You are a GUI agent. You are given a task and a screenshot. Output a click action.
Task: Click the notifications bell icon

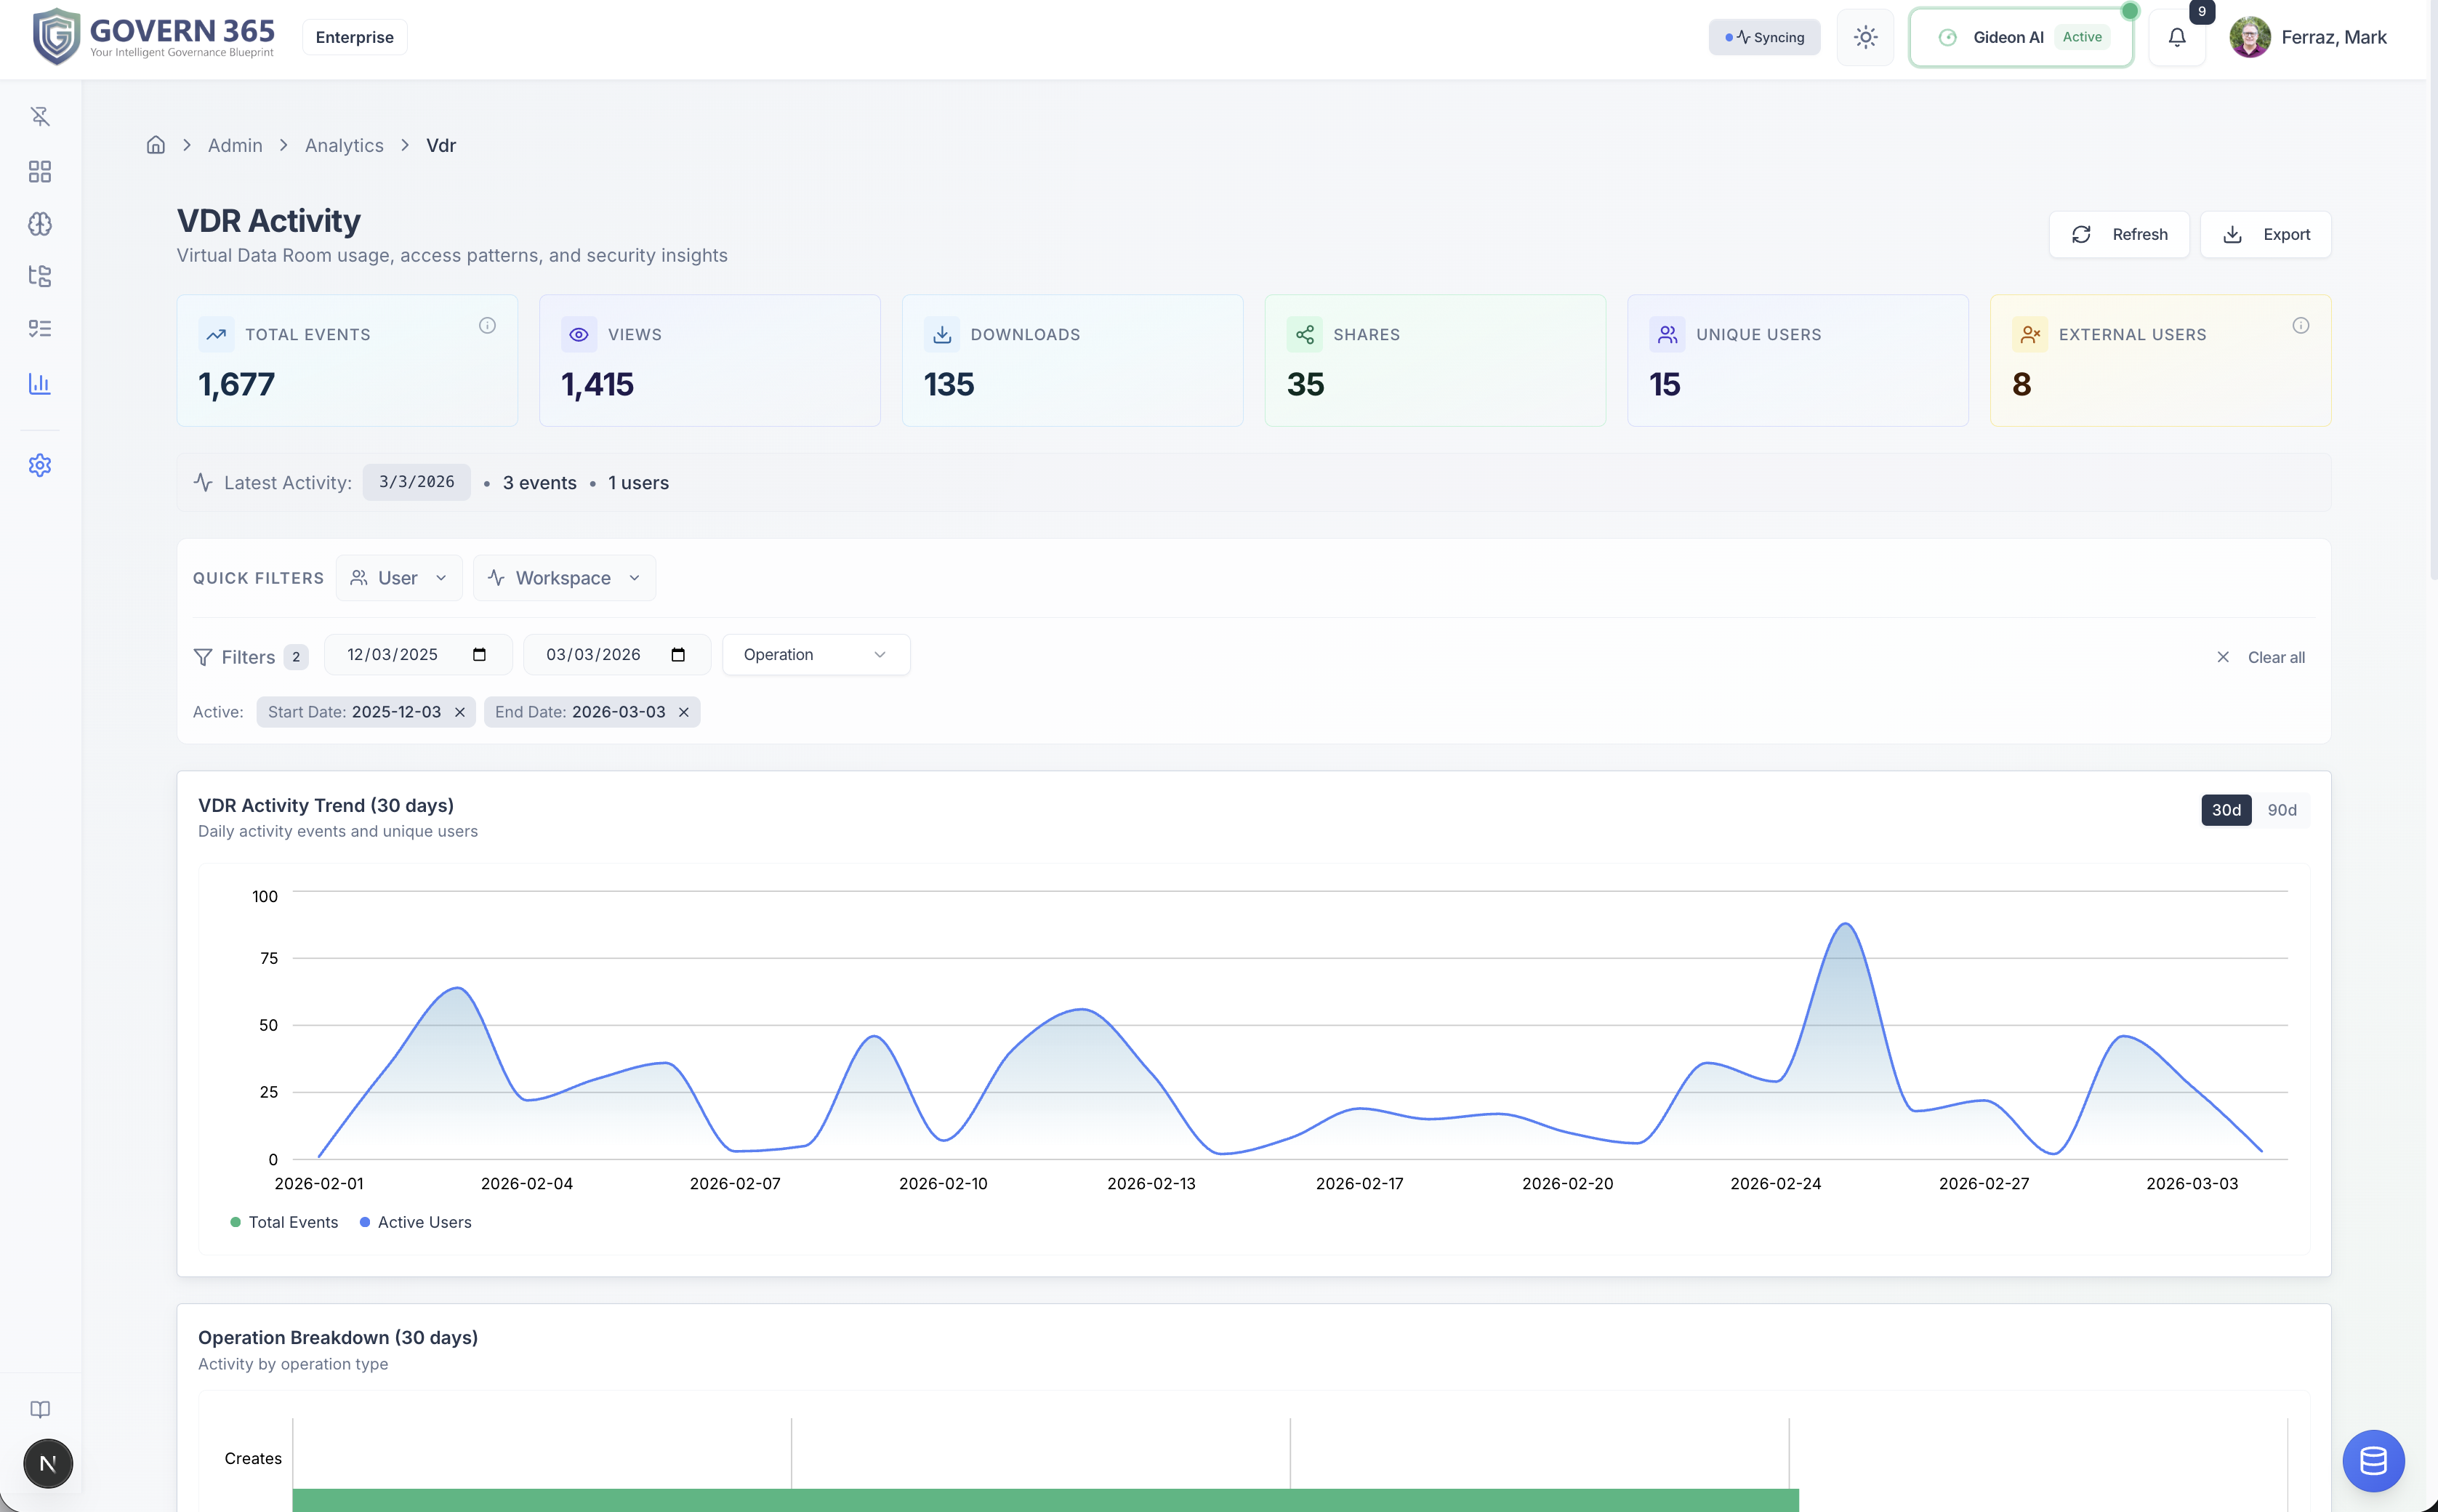[x=2176, y=38]
